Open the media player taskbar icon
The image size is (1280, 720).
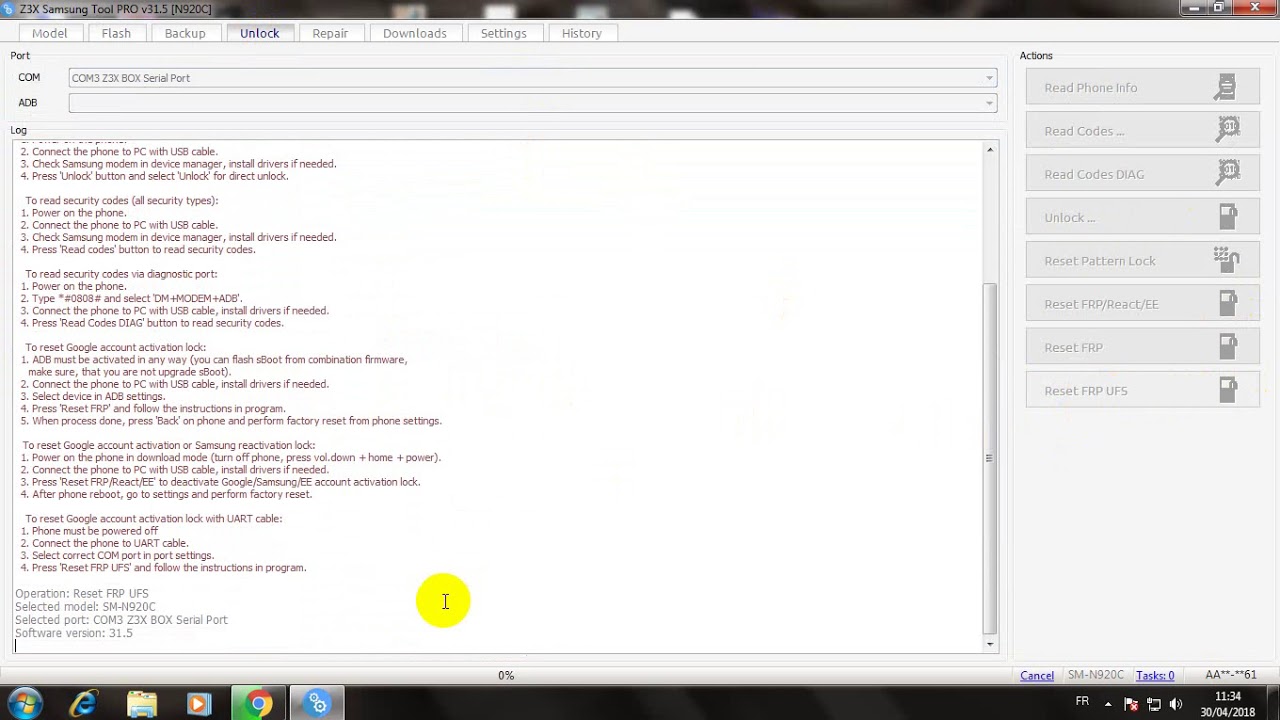(199, 704)
